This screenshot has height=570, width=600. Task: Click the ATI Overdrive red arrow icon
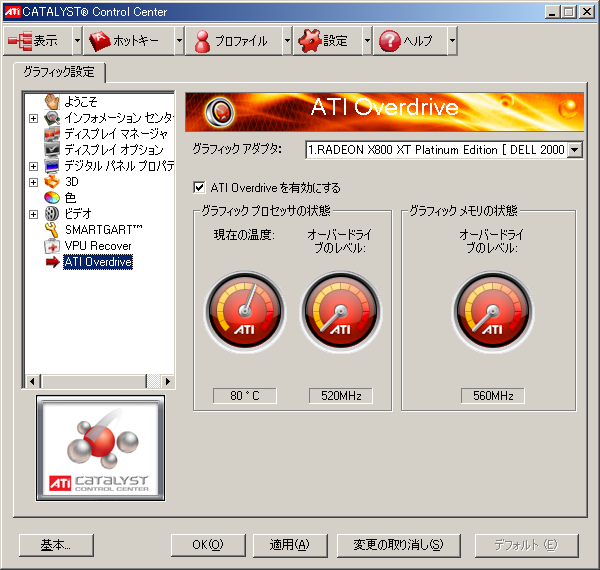(52, 262)
